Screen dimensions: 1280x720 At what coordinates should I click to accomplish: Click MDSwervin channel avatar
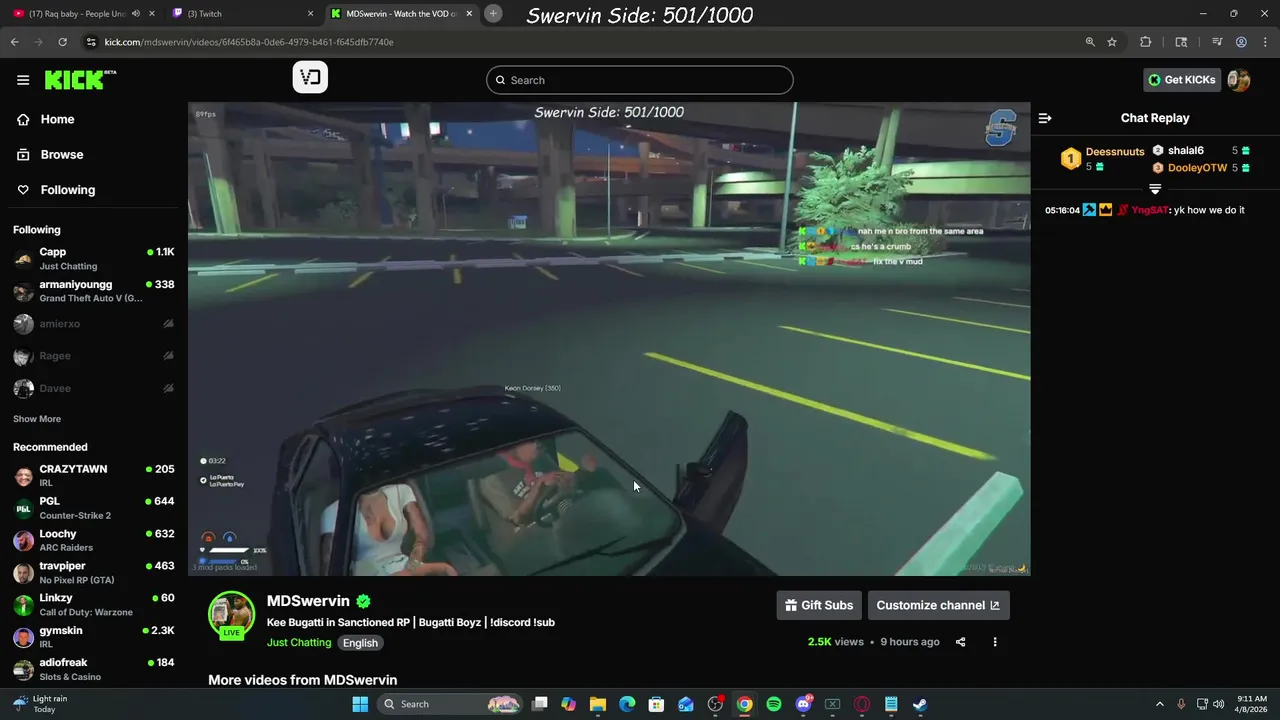pyautogui.click(x=231, y=615)
